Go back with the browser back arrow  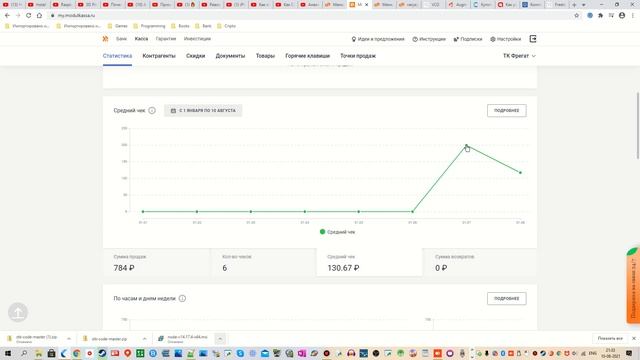click(7, 16)
